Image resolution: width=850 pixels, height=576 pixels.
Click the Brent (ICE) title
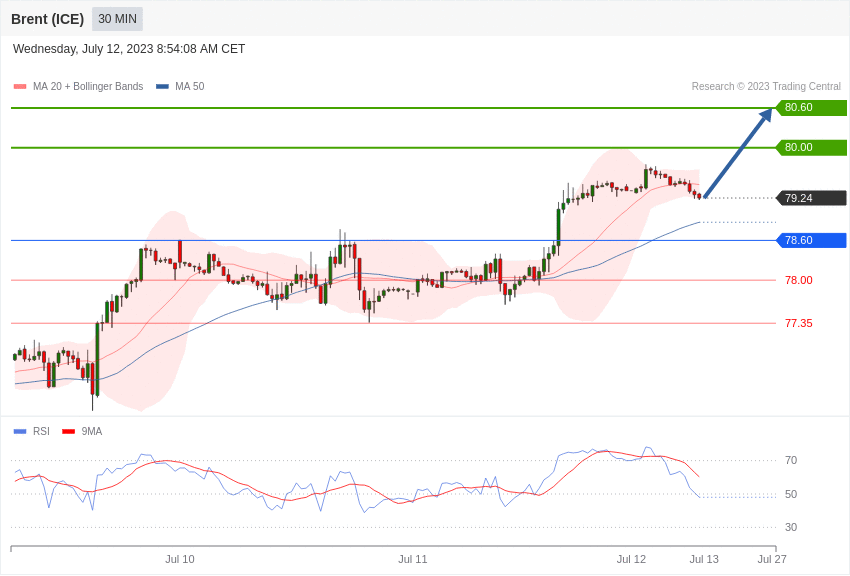tap(48, 19)
